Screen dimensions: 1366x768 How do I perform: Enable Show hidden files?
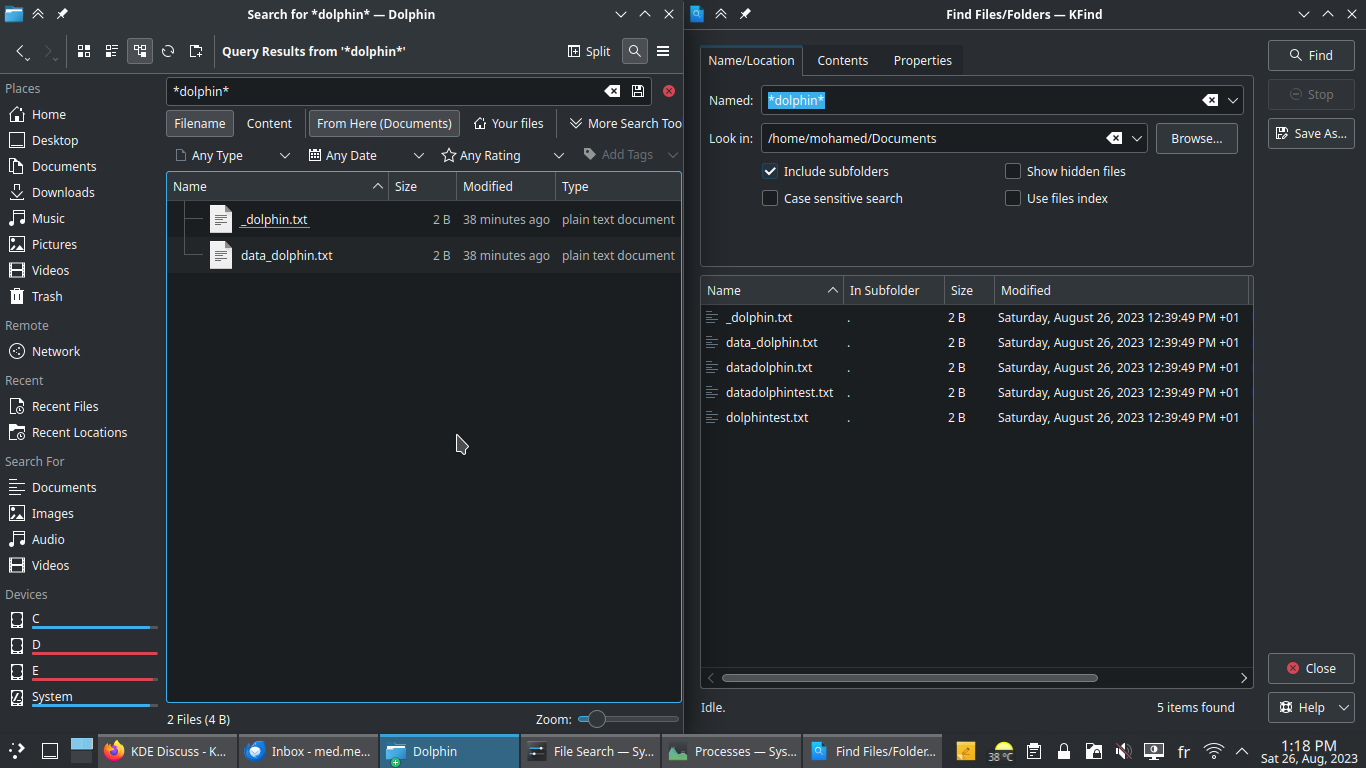pyautogui.click(x=1065, y=171)
